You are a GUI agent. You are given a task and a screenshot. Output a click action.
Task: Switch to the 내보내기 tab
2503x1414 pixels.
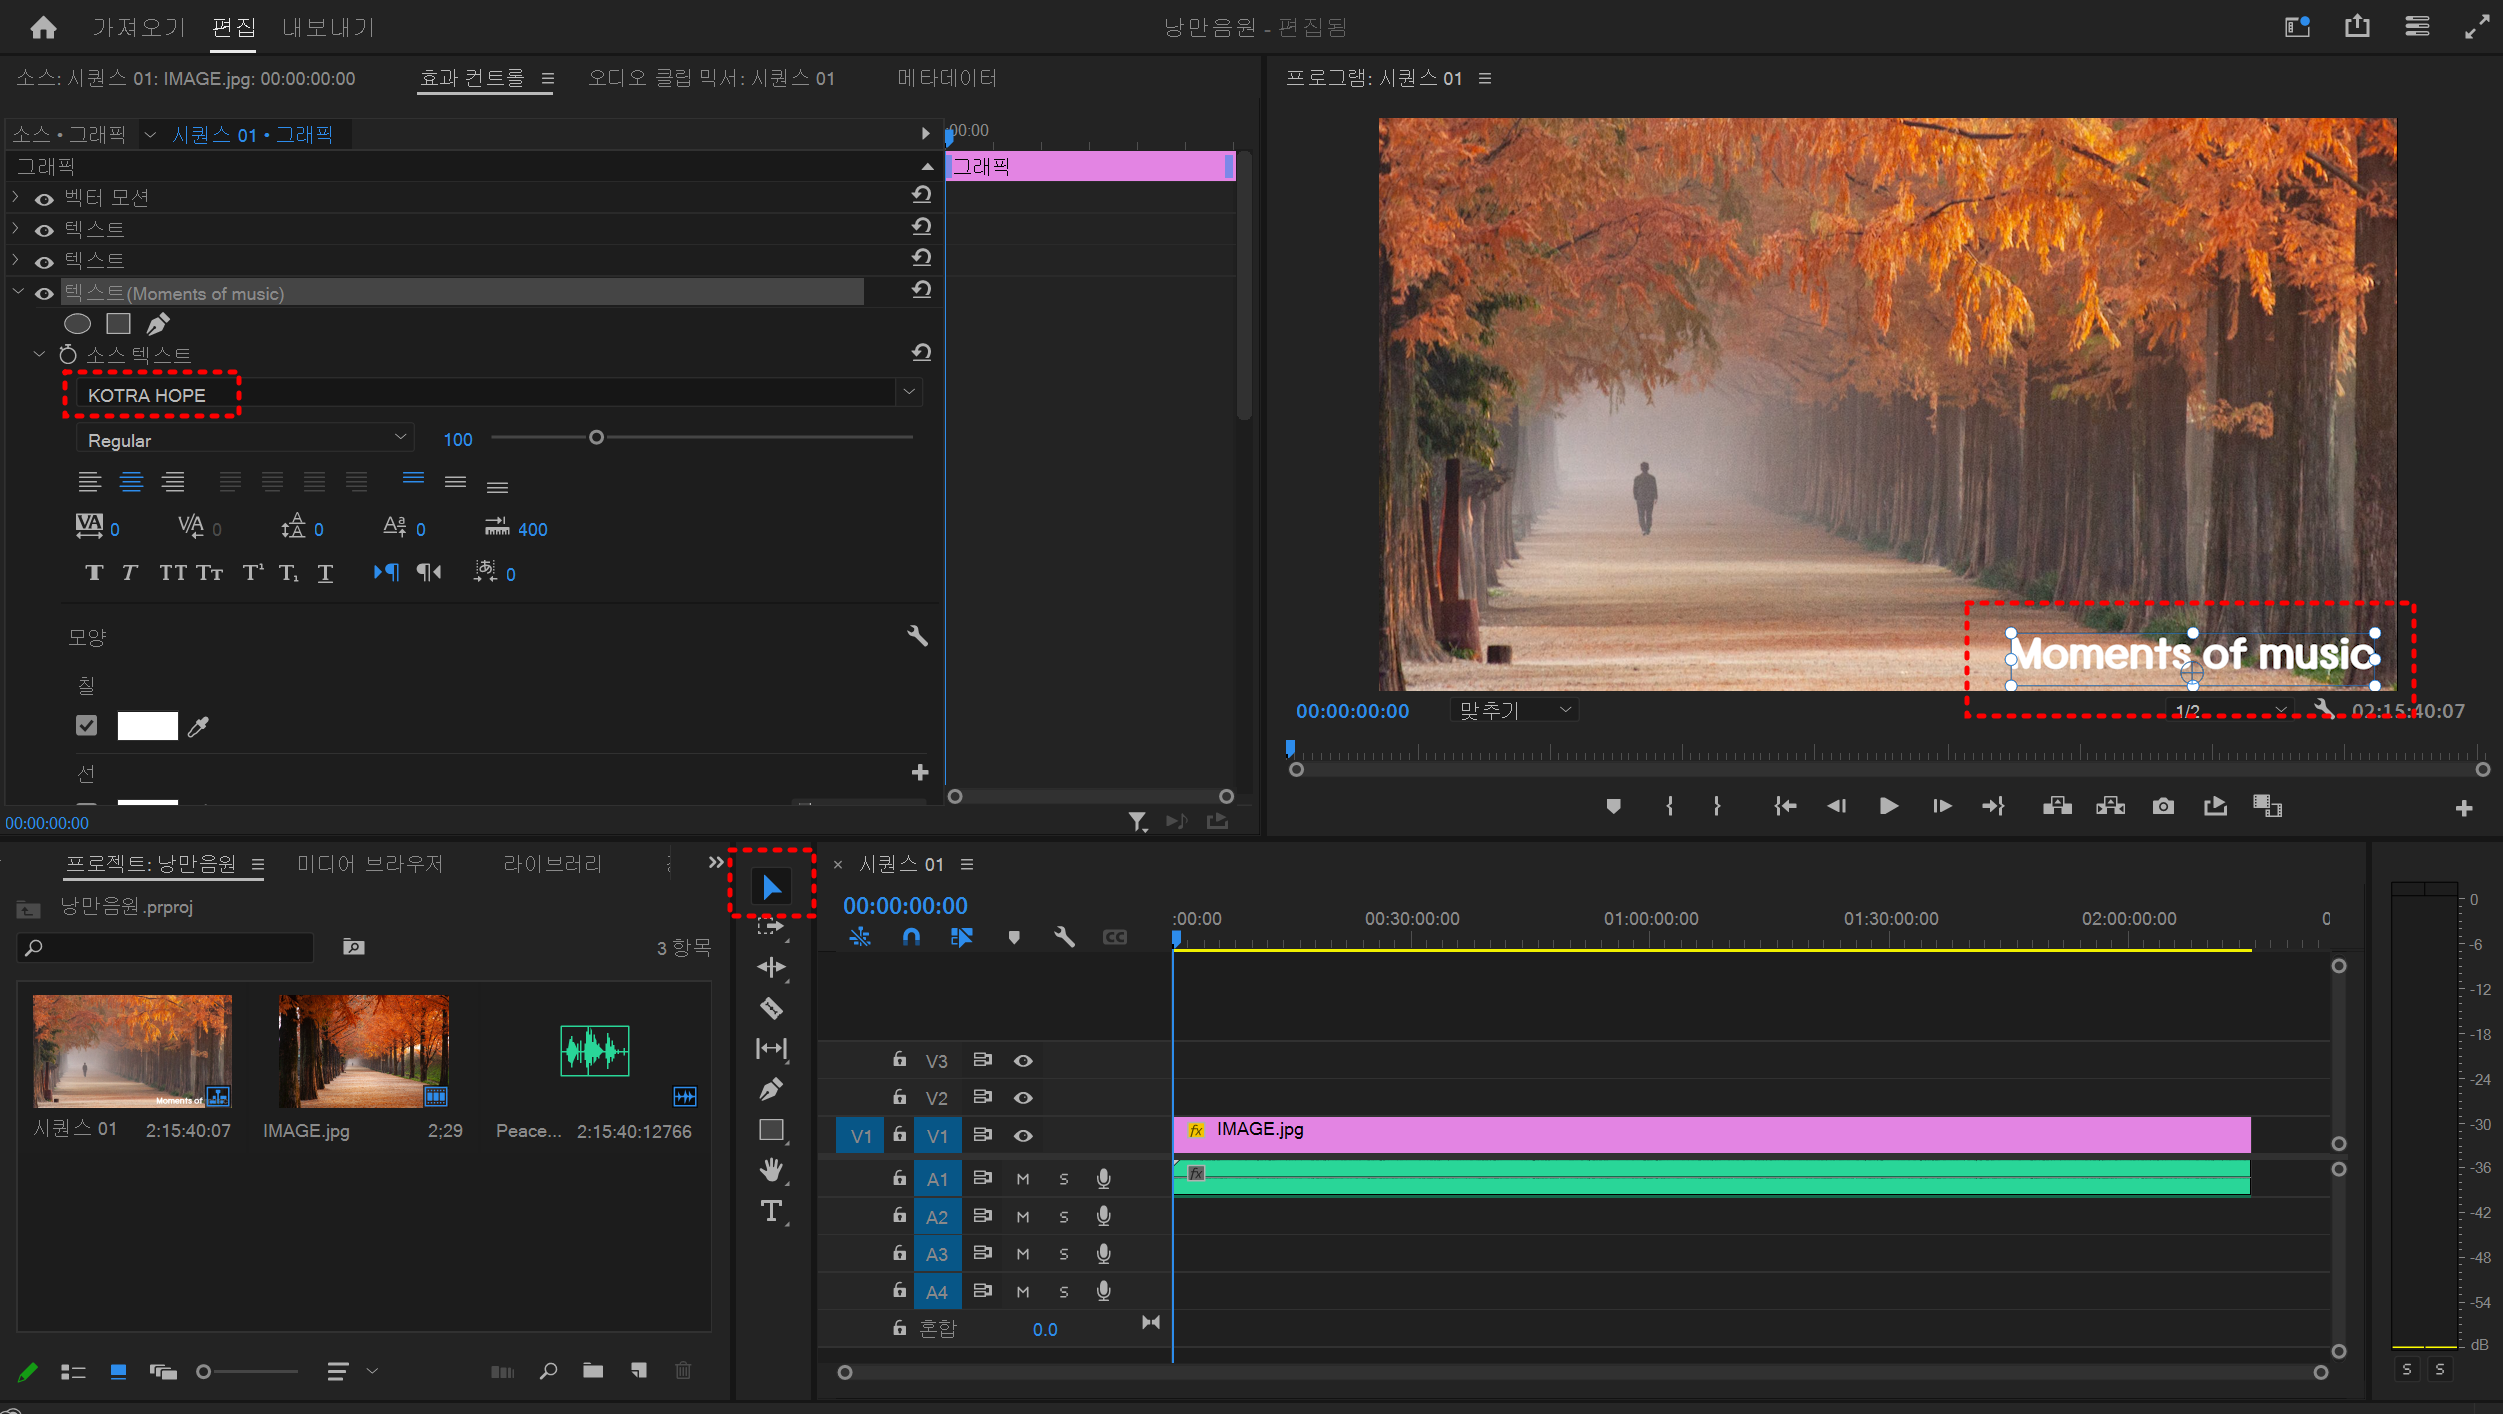(327, 27)
